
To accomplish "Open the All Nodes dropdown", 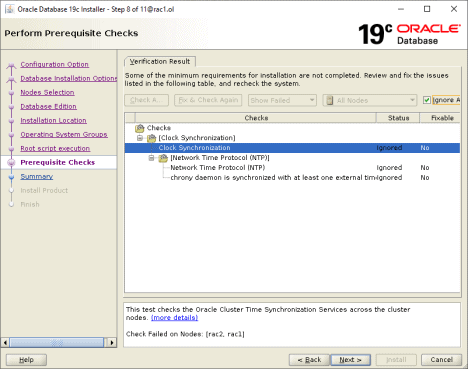I will click(x=370, y=100).
